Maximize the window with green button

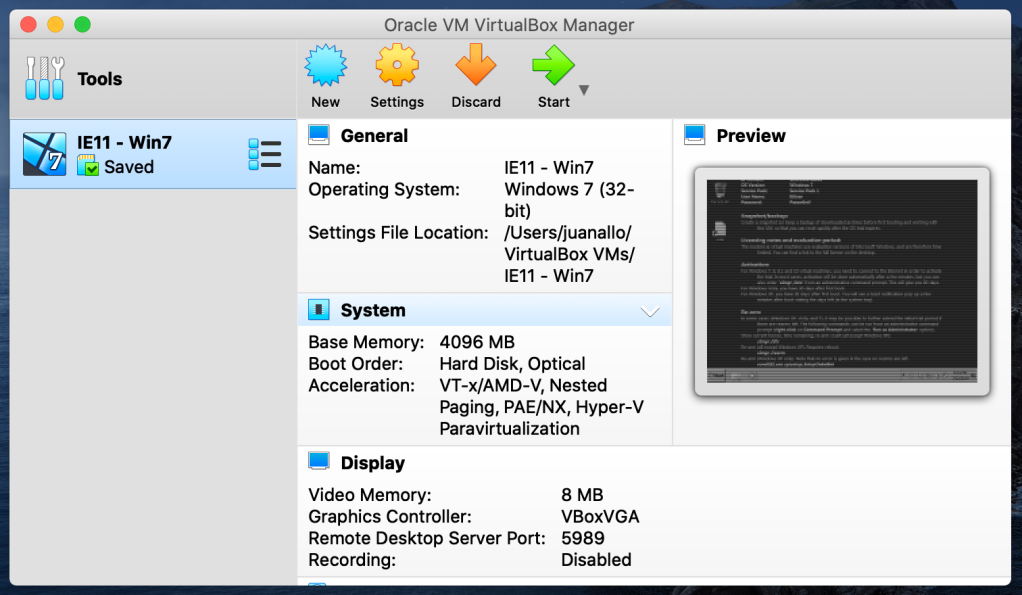point(82,25)
